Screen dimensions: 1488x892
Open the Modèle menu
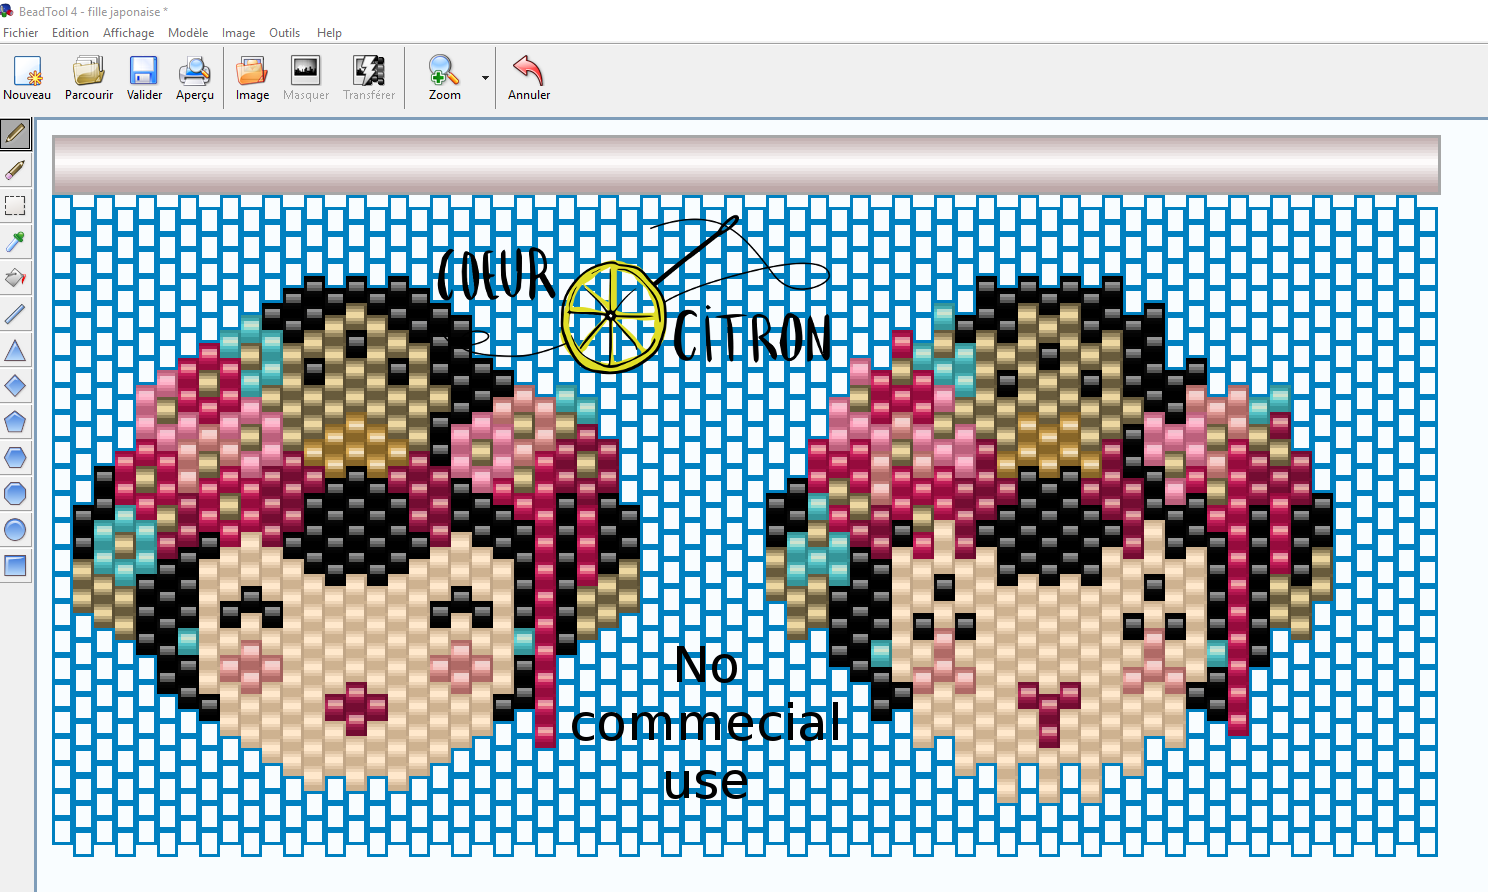[x=188, y=33]
